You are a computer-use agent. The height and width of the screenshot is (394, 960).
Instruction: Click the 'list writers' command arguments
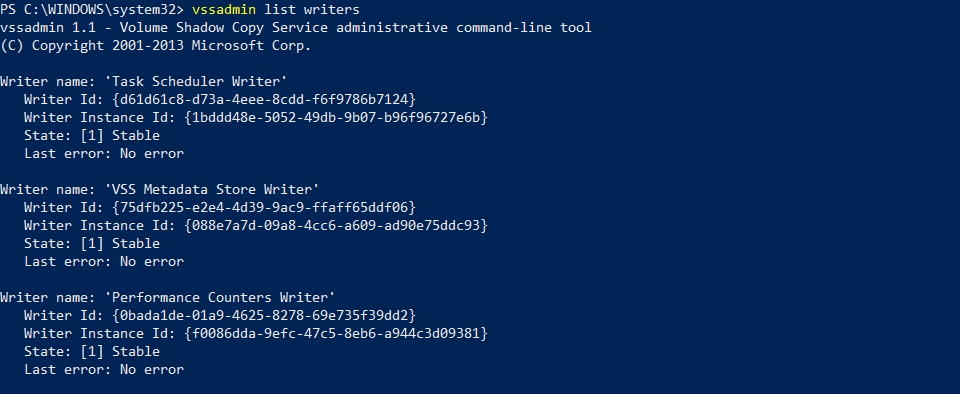point(312,10)
